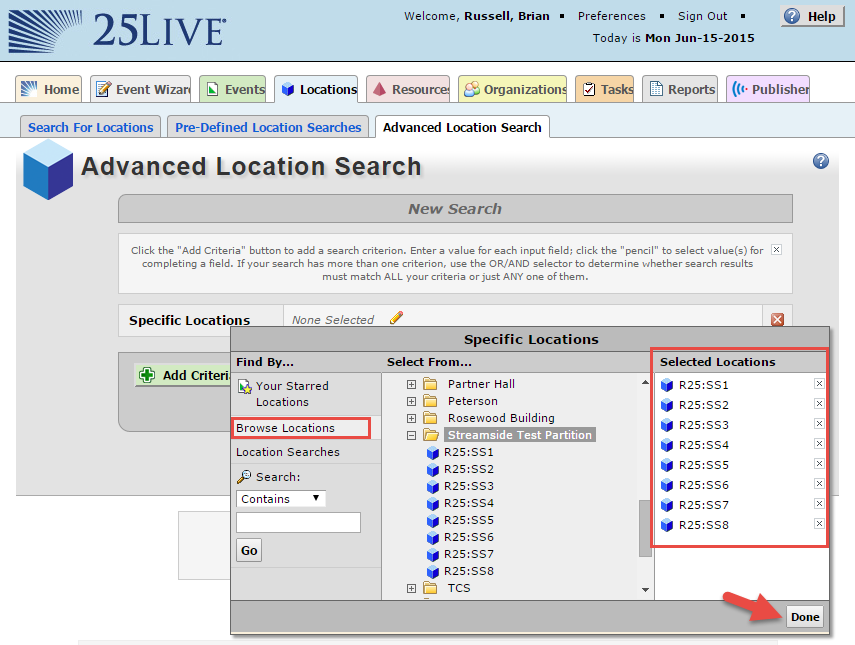Select R25:SS5 in the Select From tree

[460, 520]
